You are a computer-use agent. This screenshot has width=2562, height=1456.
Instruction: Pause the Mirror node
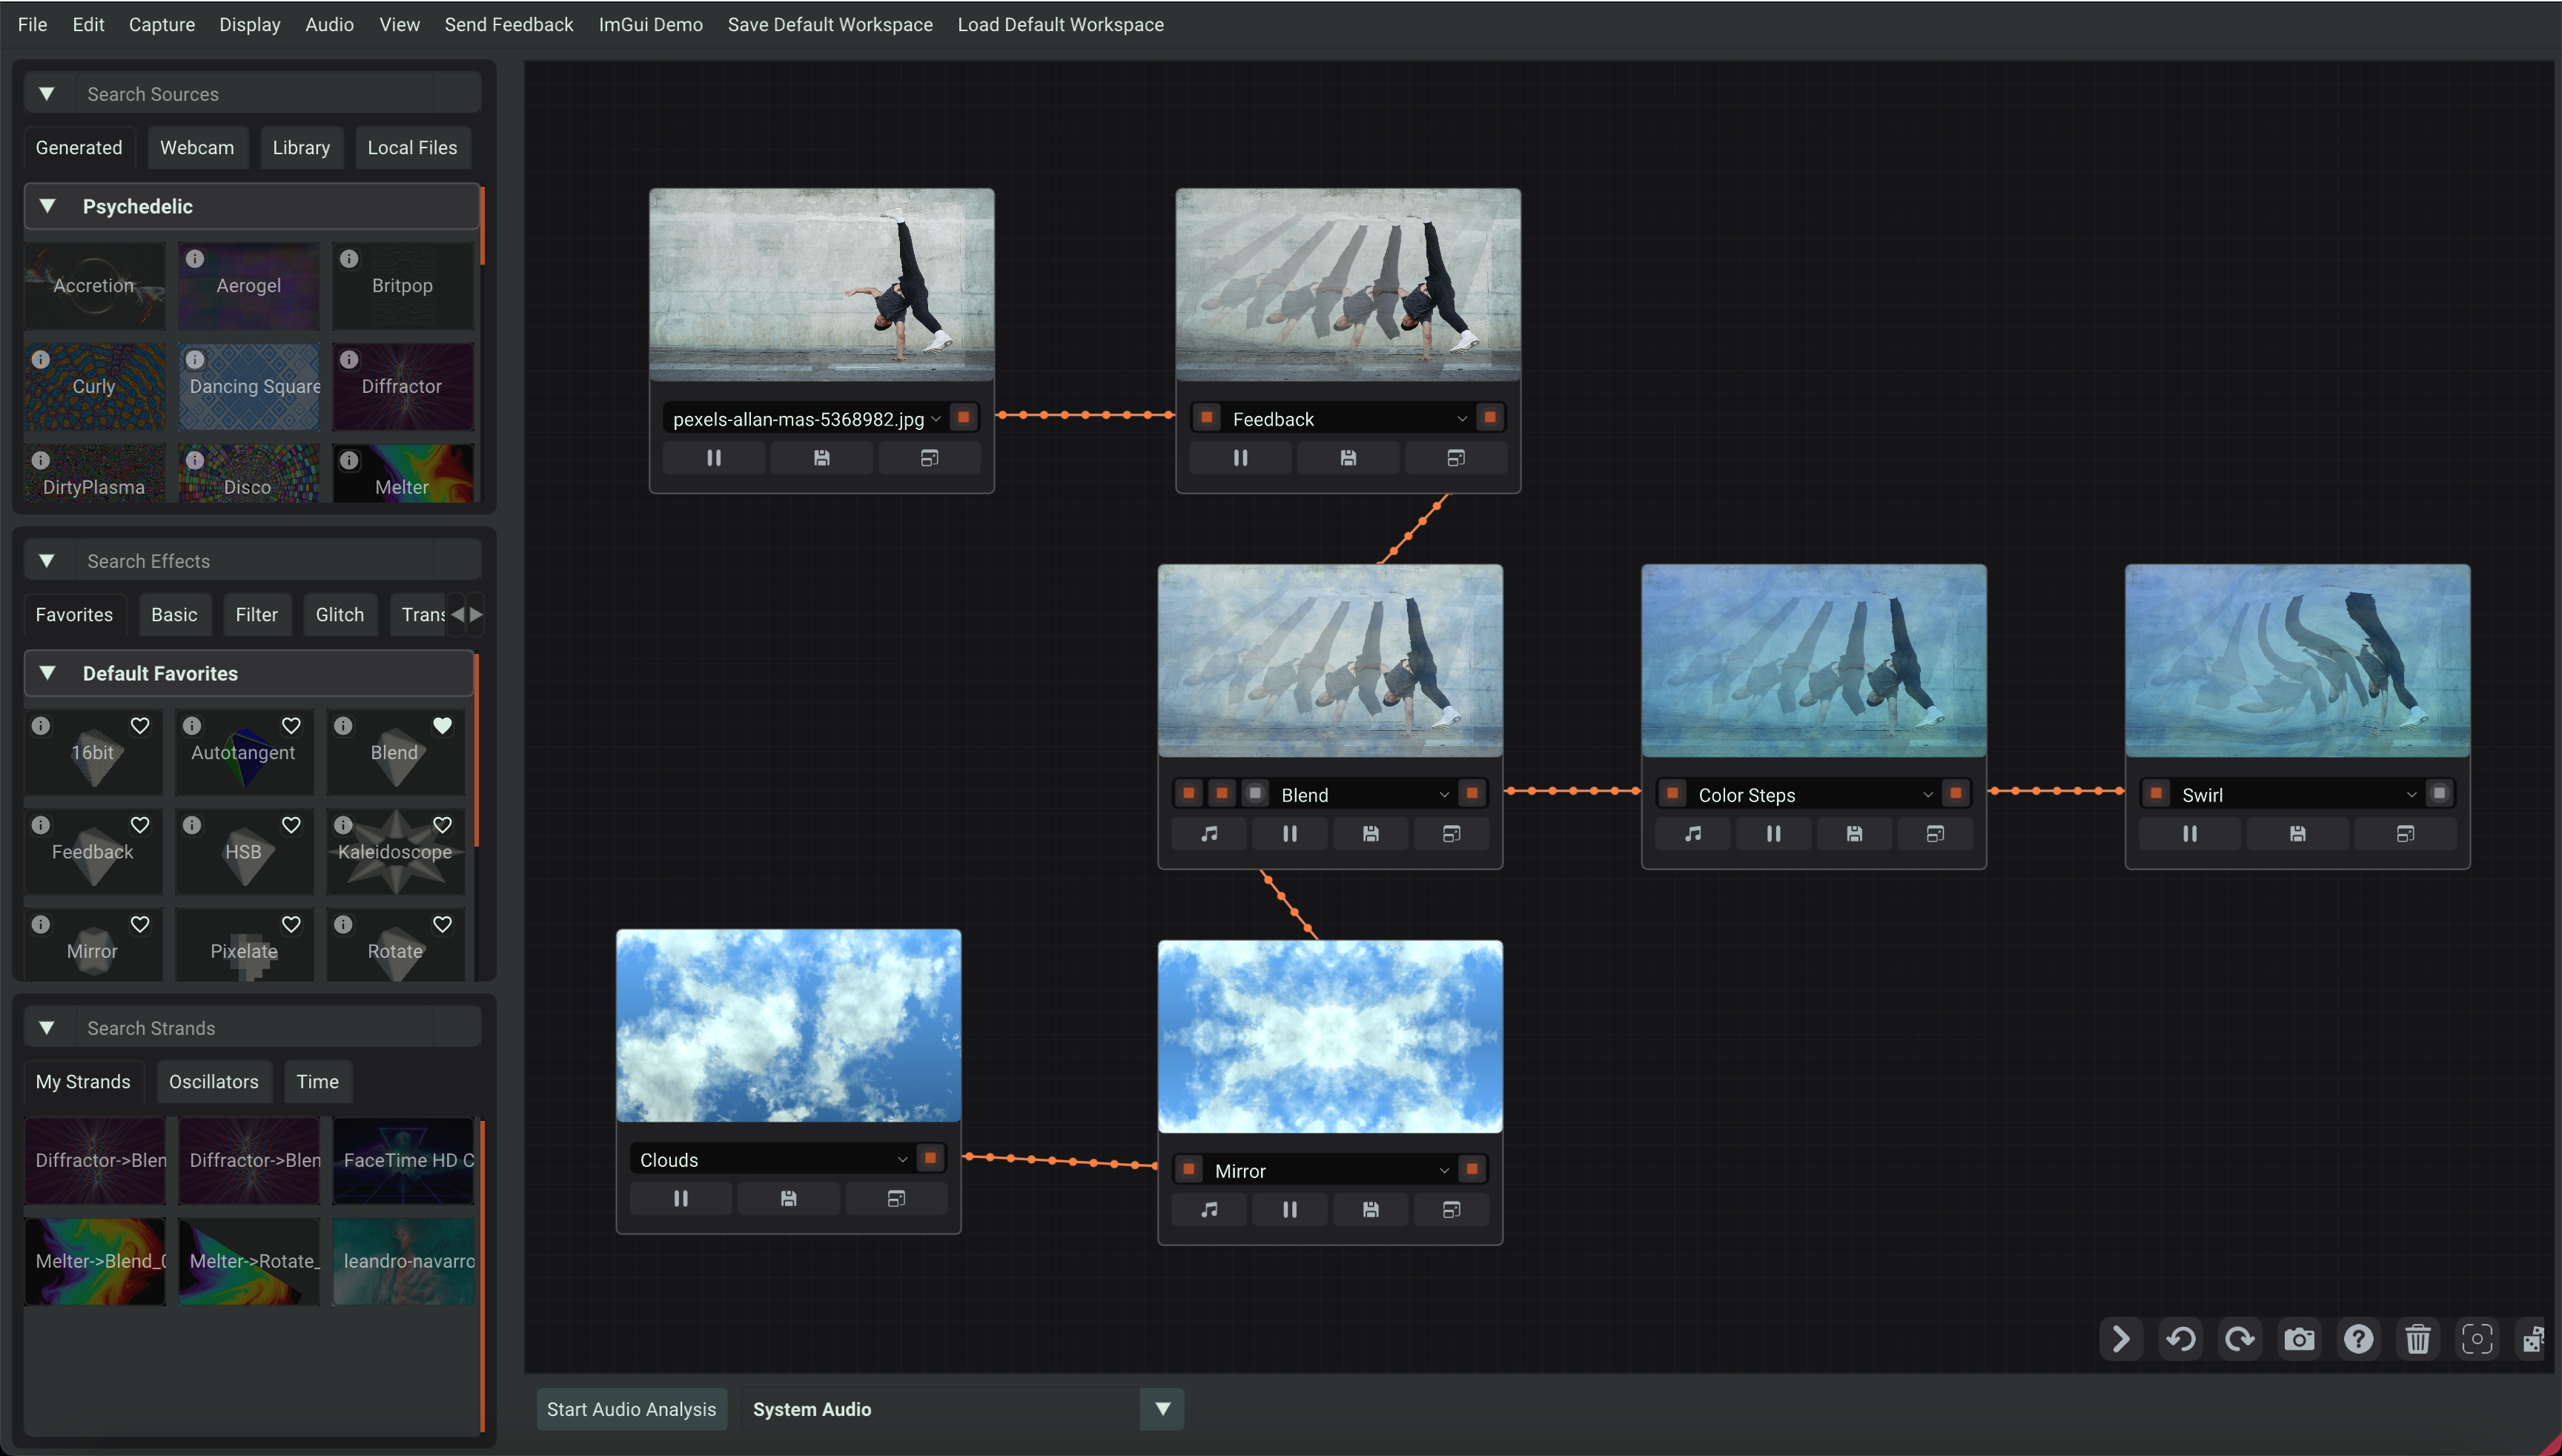1289,1209
